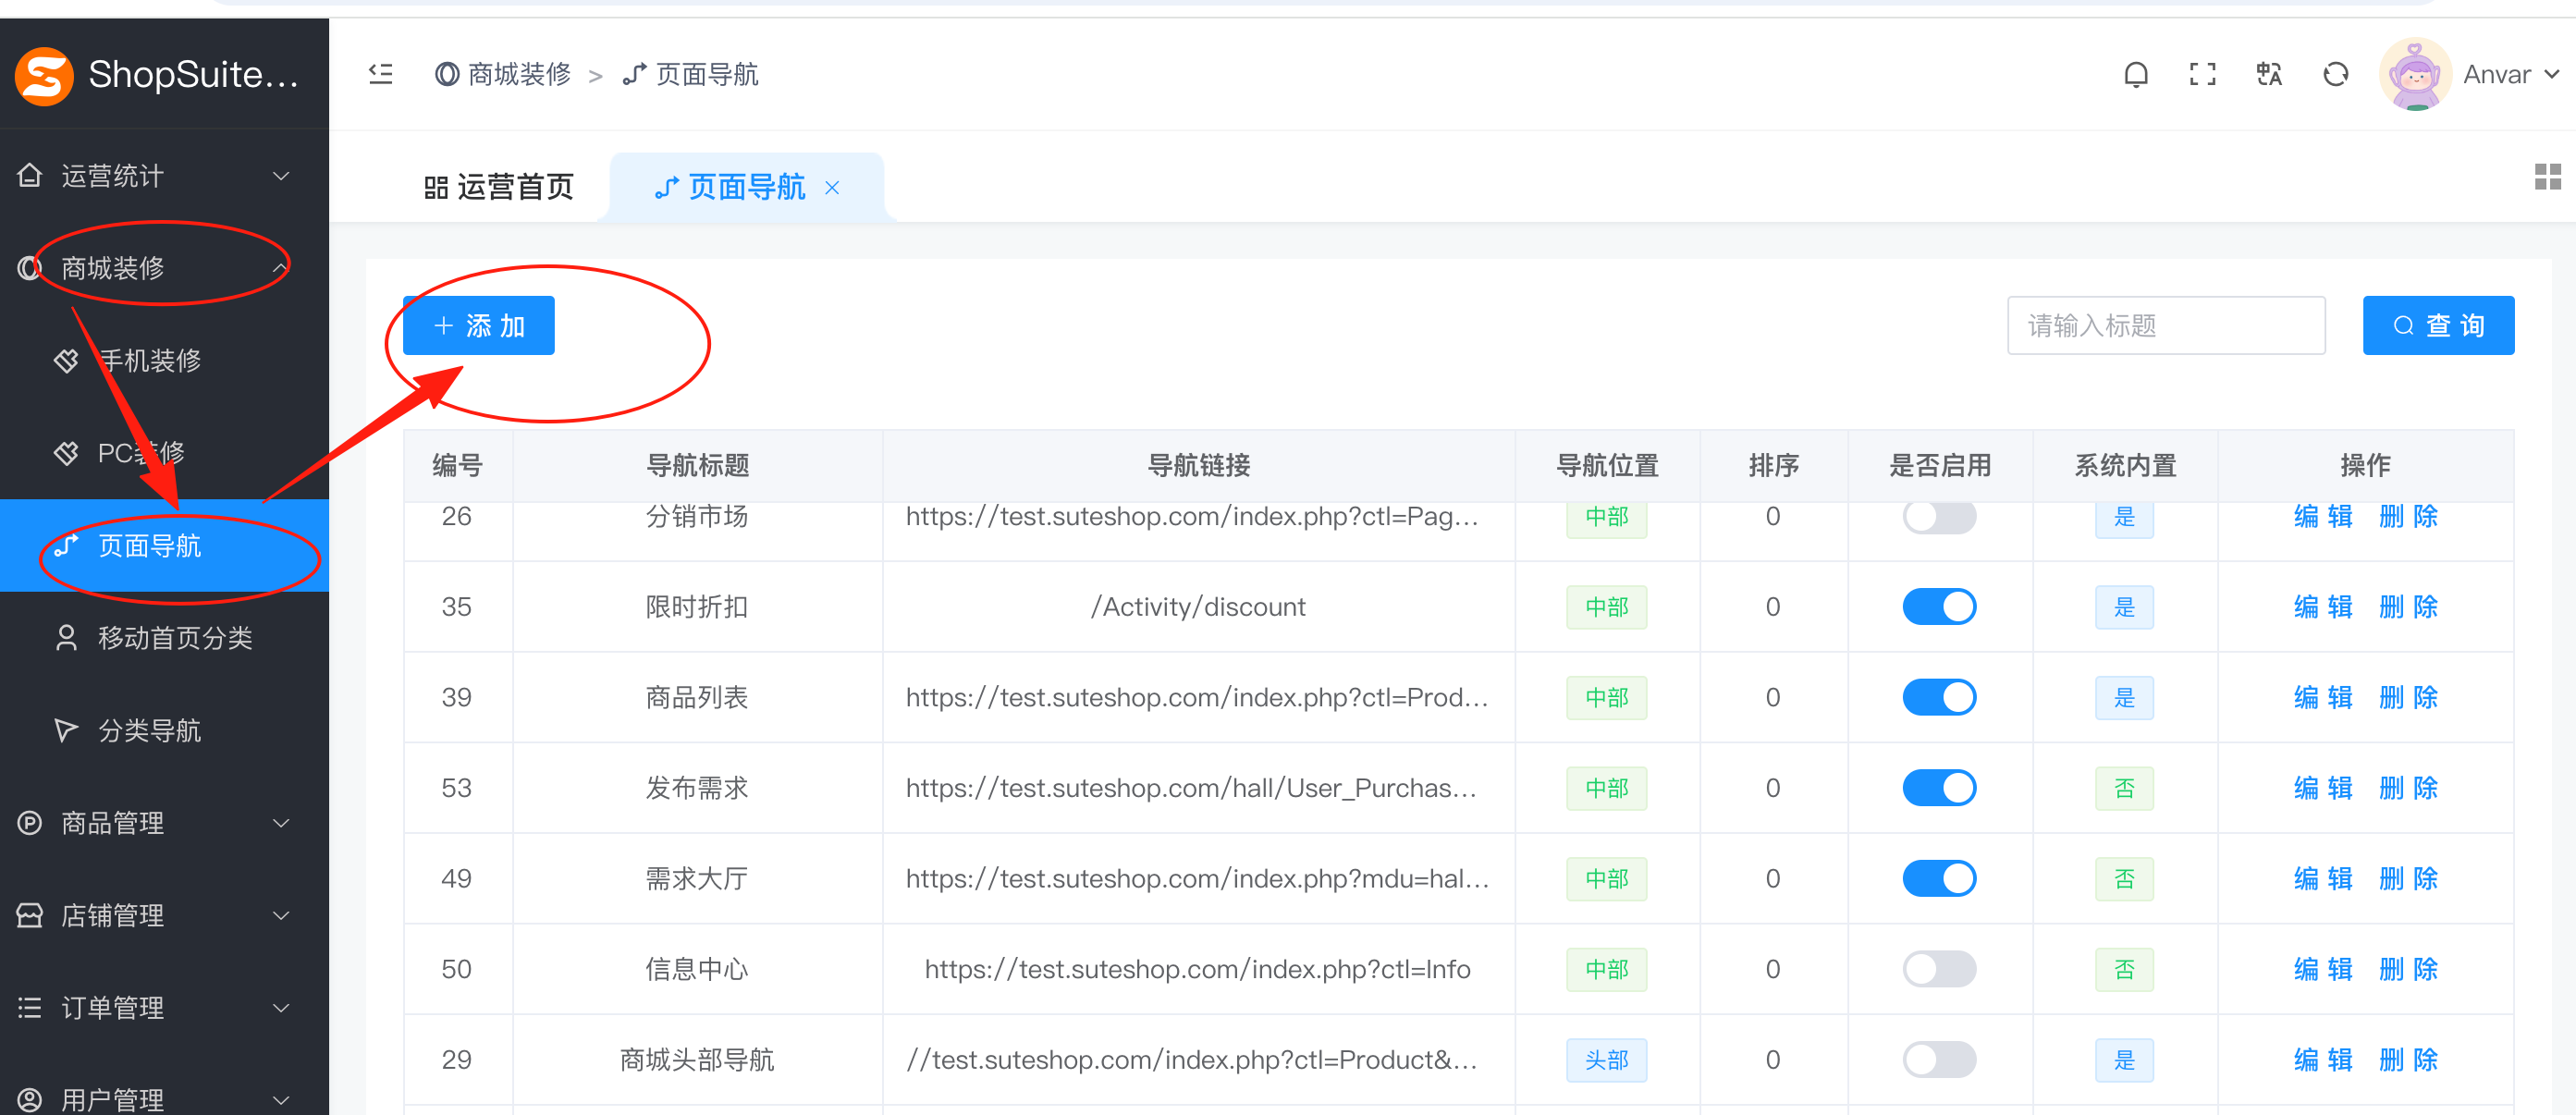Open 移动首页分类 in the sidebar
This screenshot has width=2576, height=1115.
(175, 638)
